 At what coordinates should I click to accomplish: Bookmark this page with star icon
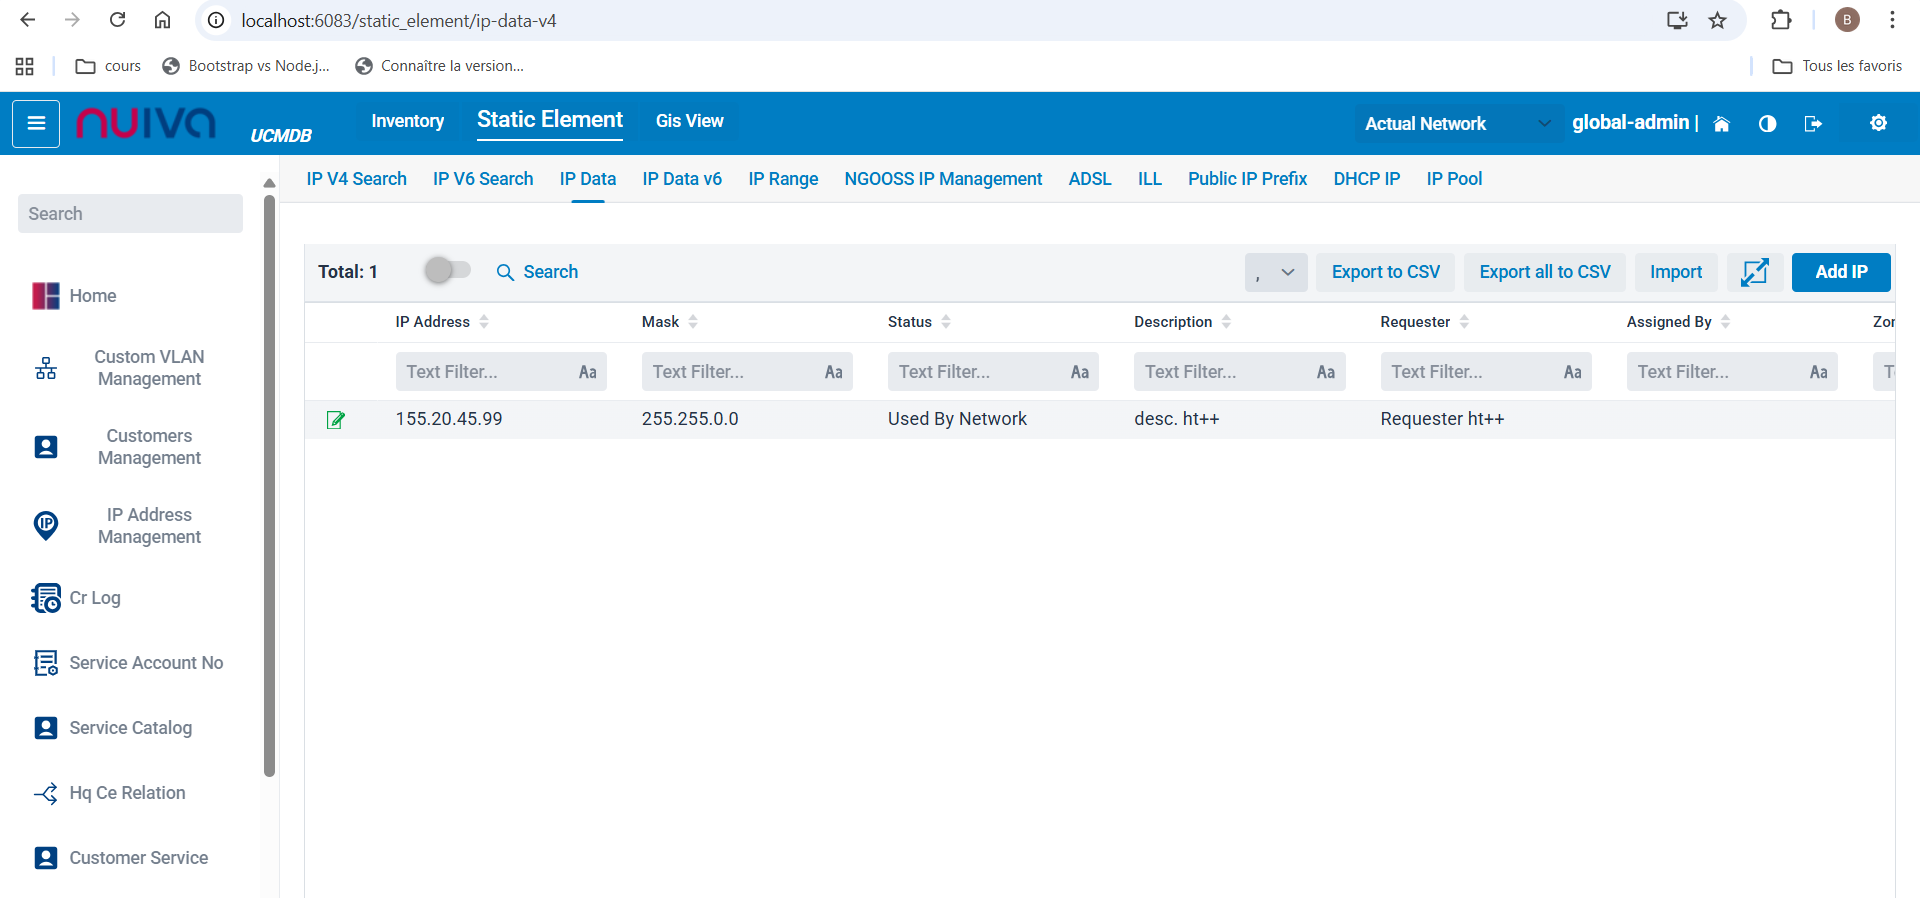(1717, 20)
